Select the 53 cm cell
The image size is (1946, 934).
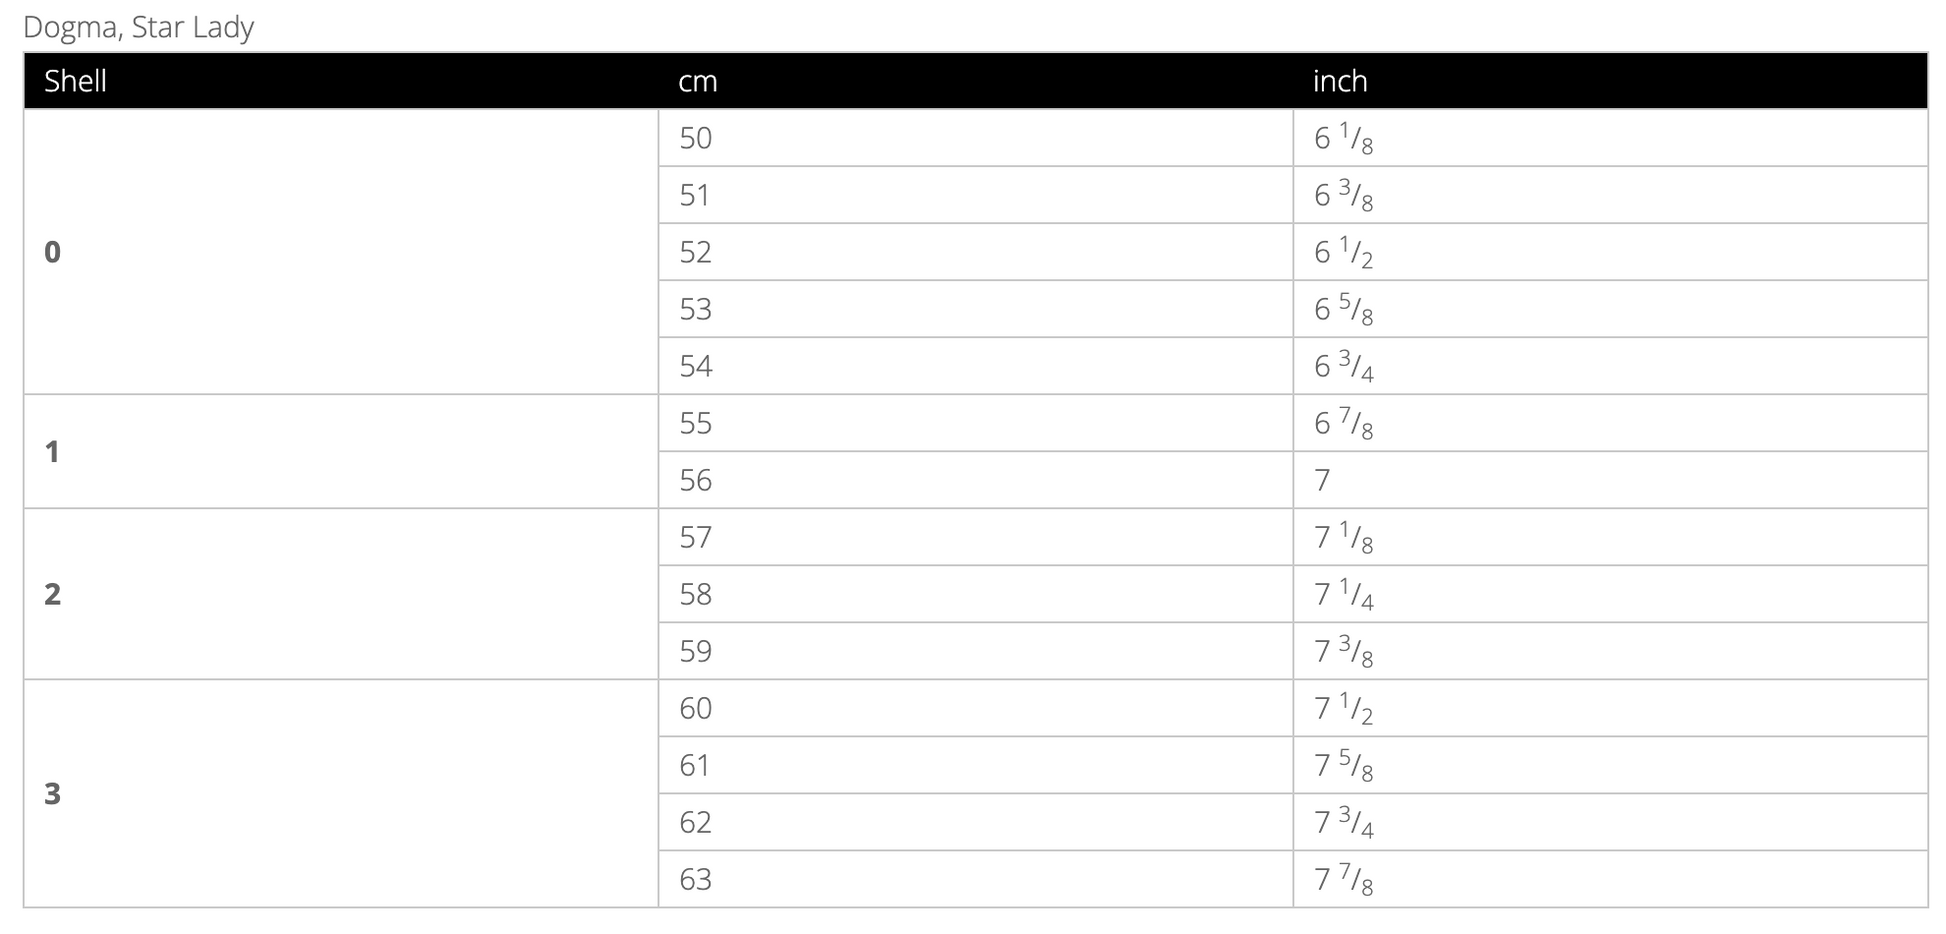pyautogui.click(x=696, y=309)
